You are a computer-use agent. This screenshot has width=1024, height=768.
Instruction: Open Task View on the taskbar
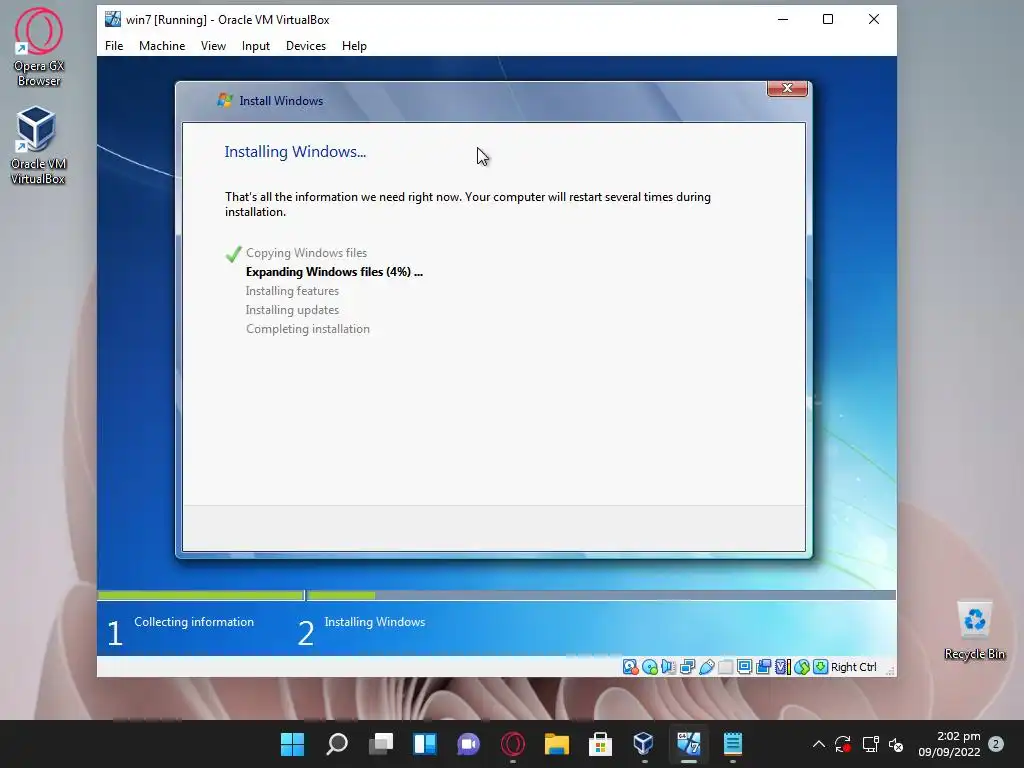click(381, 744)
